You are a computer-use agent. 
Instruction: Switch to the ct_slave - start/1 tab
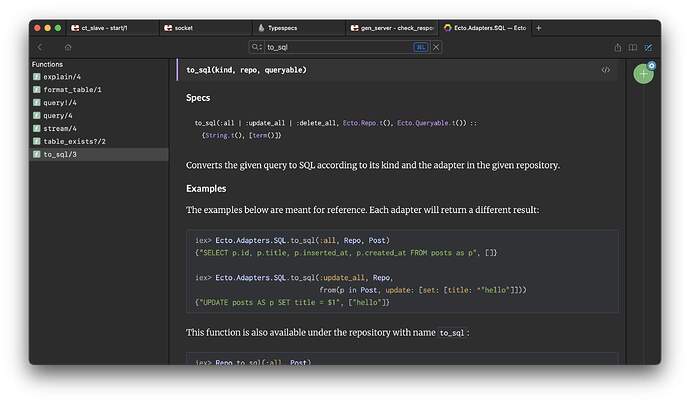pyautogui.click(x=112, y=28)
